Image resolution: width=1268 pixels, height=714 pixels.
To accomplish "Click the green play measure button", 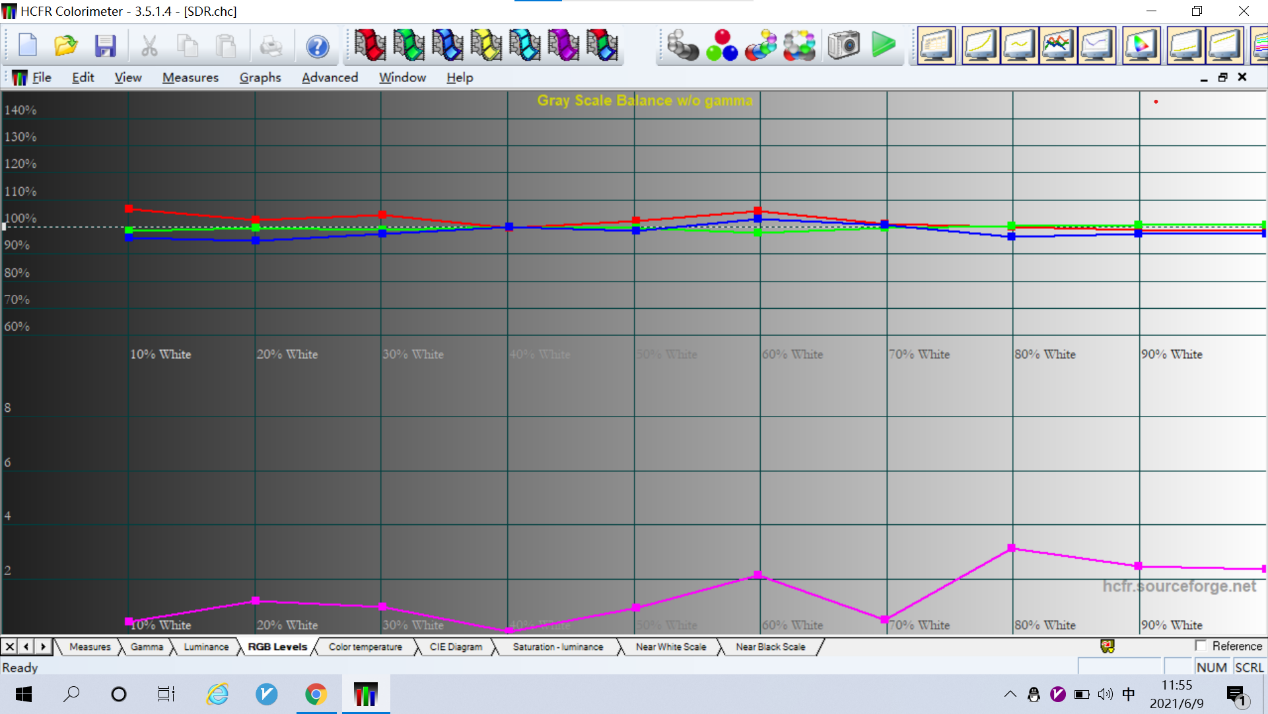I will click(x=883, y=45).
